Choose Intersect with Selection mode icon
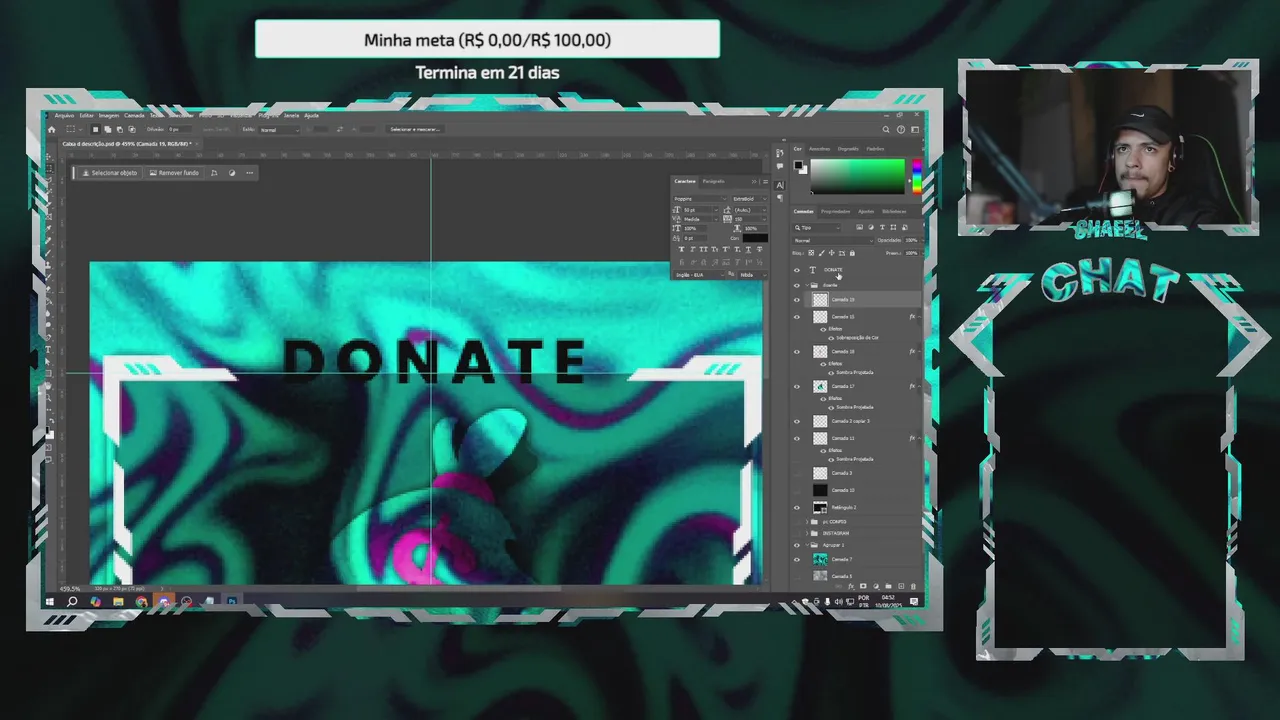Screen dimensions: 1280x720 tap(132, 129)
